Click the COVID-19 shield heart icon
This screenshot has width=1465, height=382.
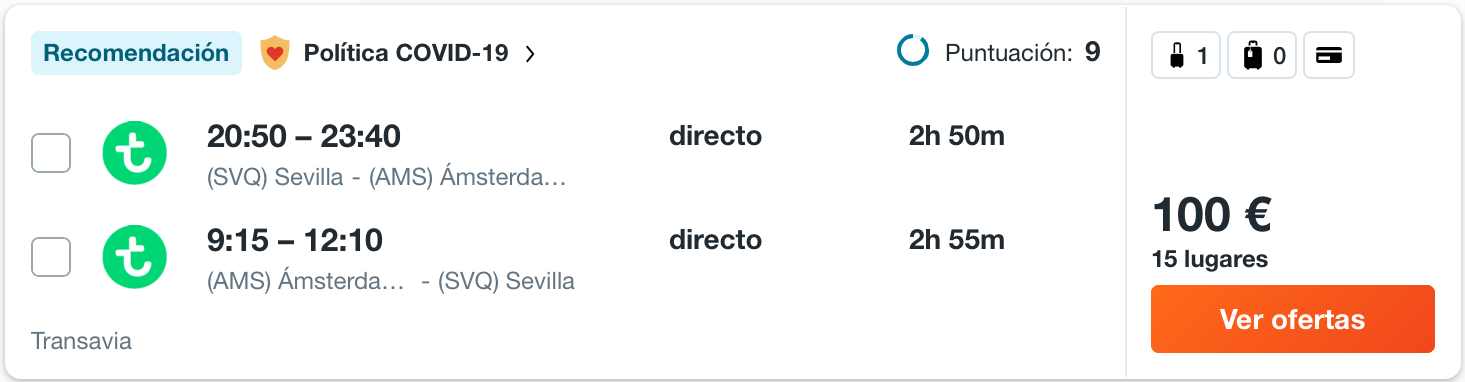[274, 53]
